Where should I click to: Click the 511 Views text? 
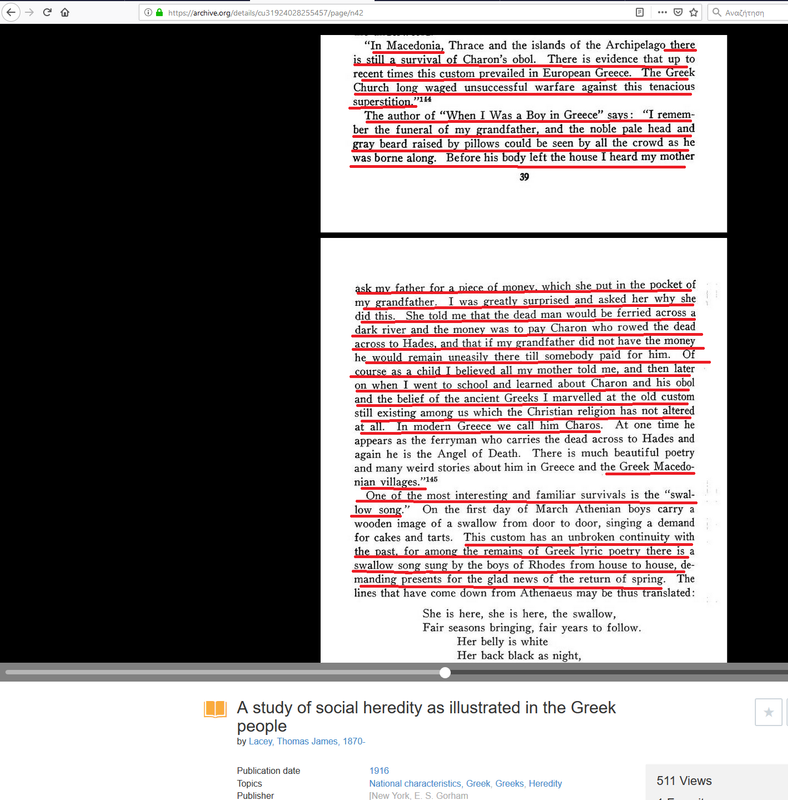pos(684,781)
